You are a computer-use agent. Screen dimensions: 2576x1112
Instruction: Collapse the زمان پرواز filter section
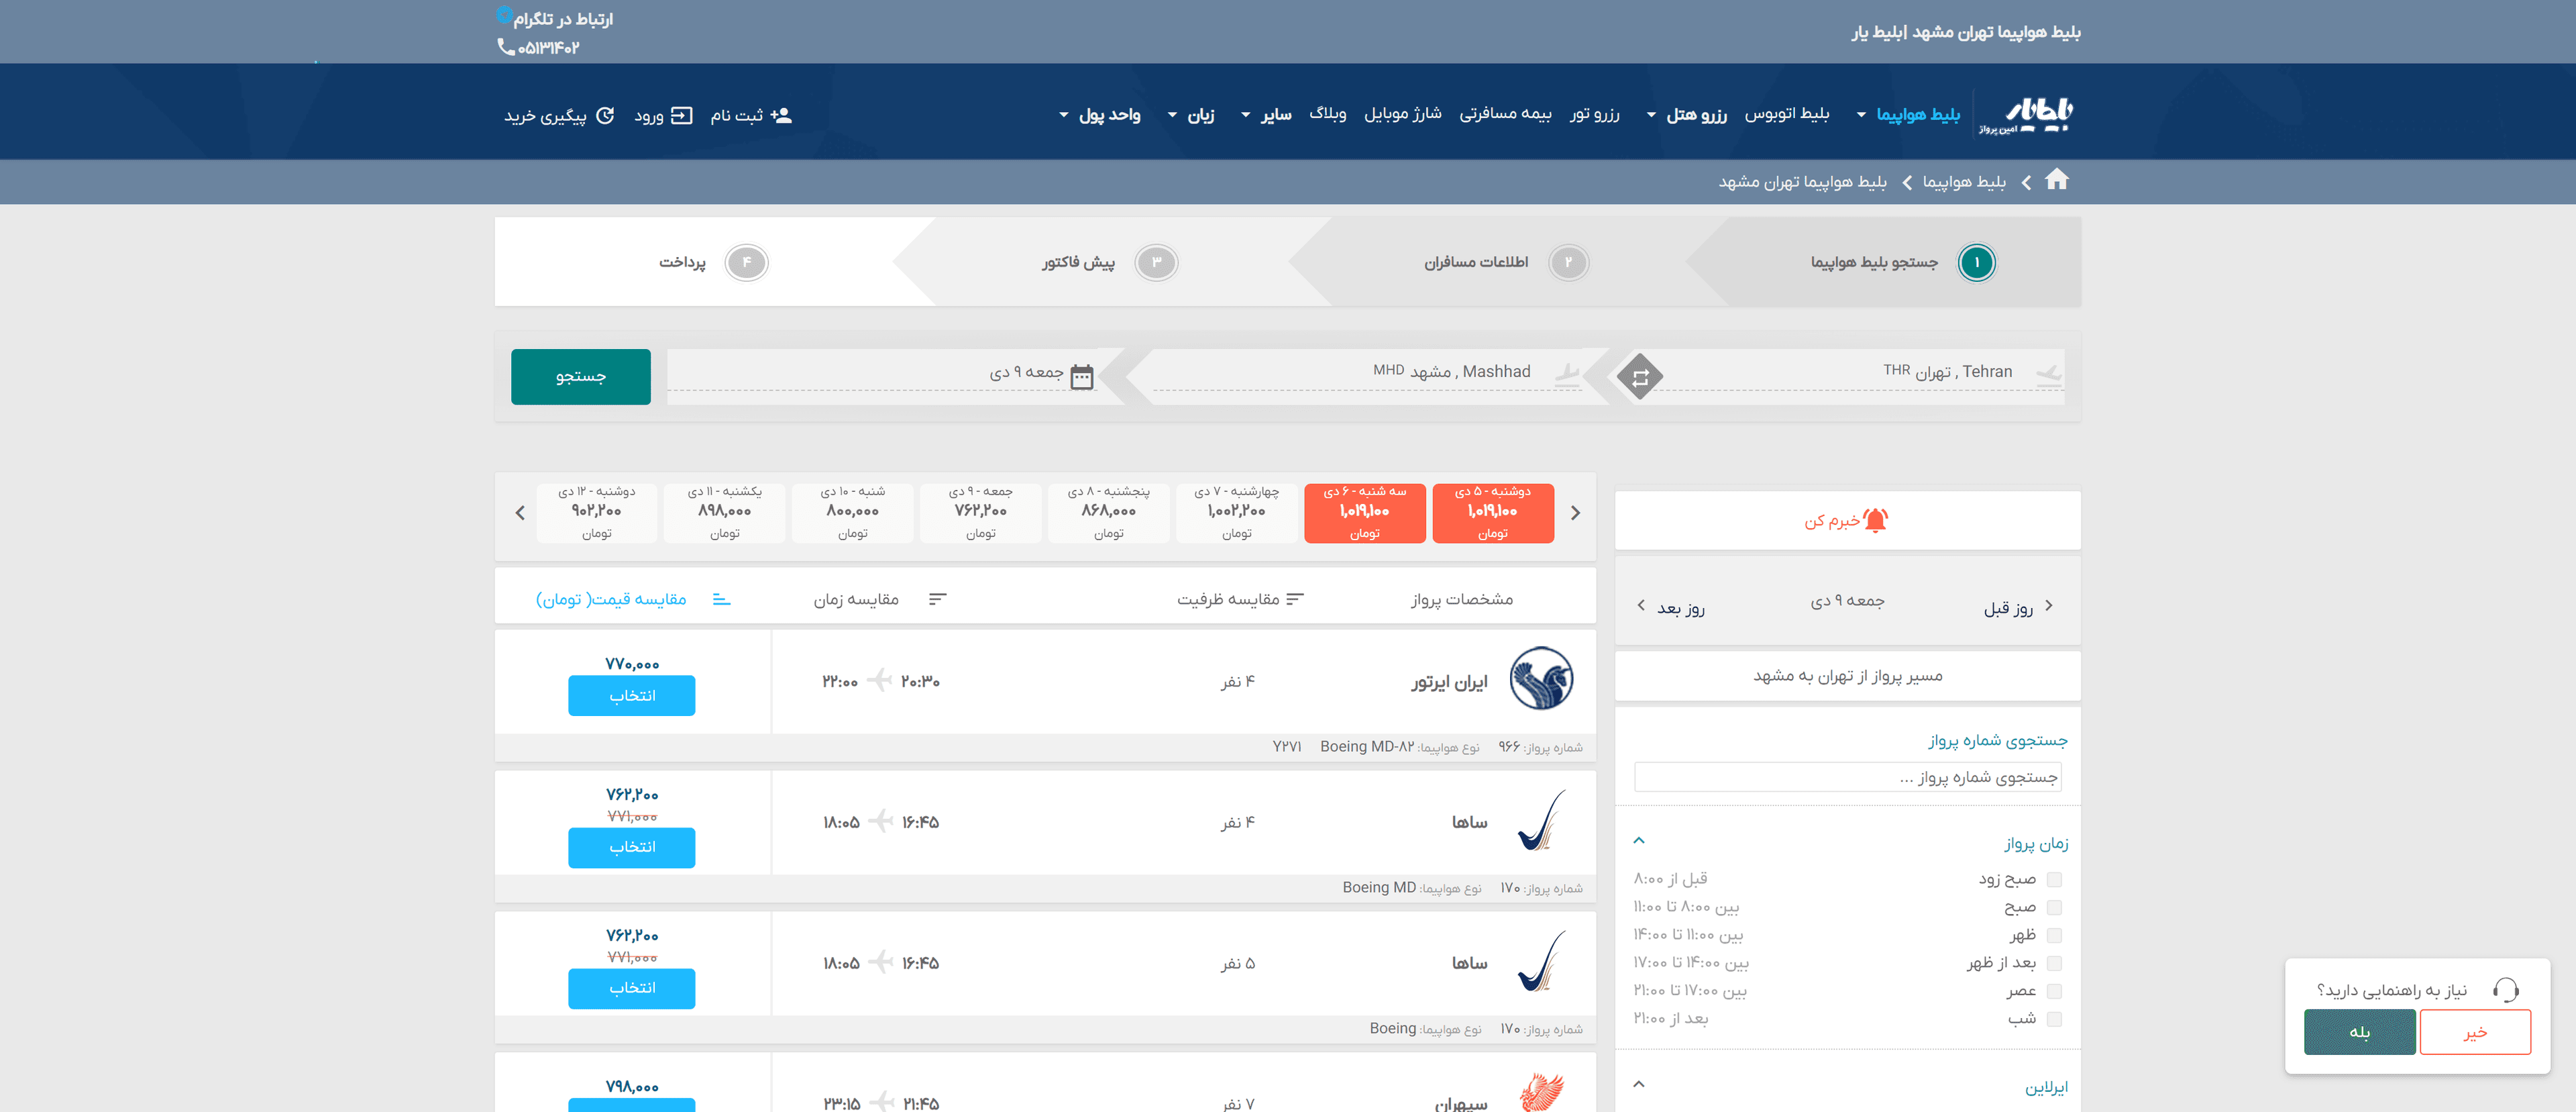[1638, 840]
